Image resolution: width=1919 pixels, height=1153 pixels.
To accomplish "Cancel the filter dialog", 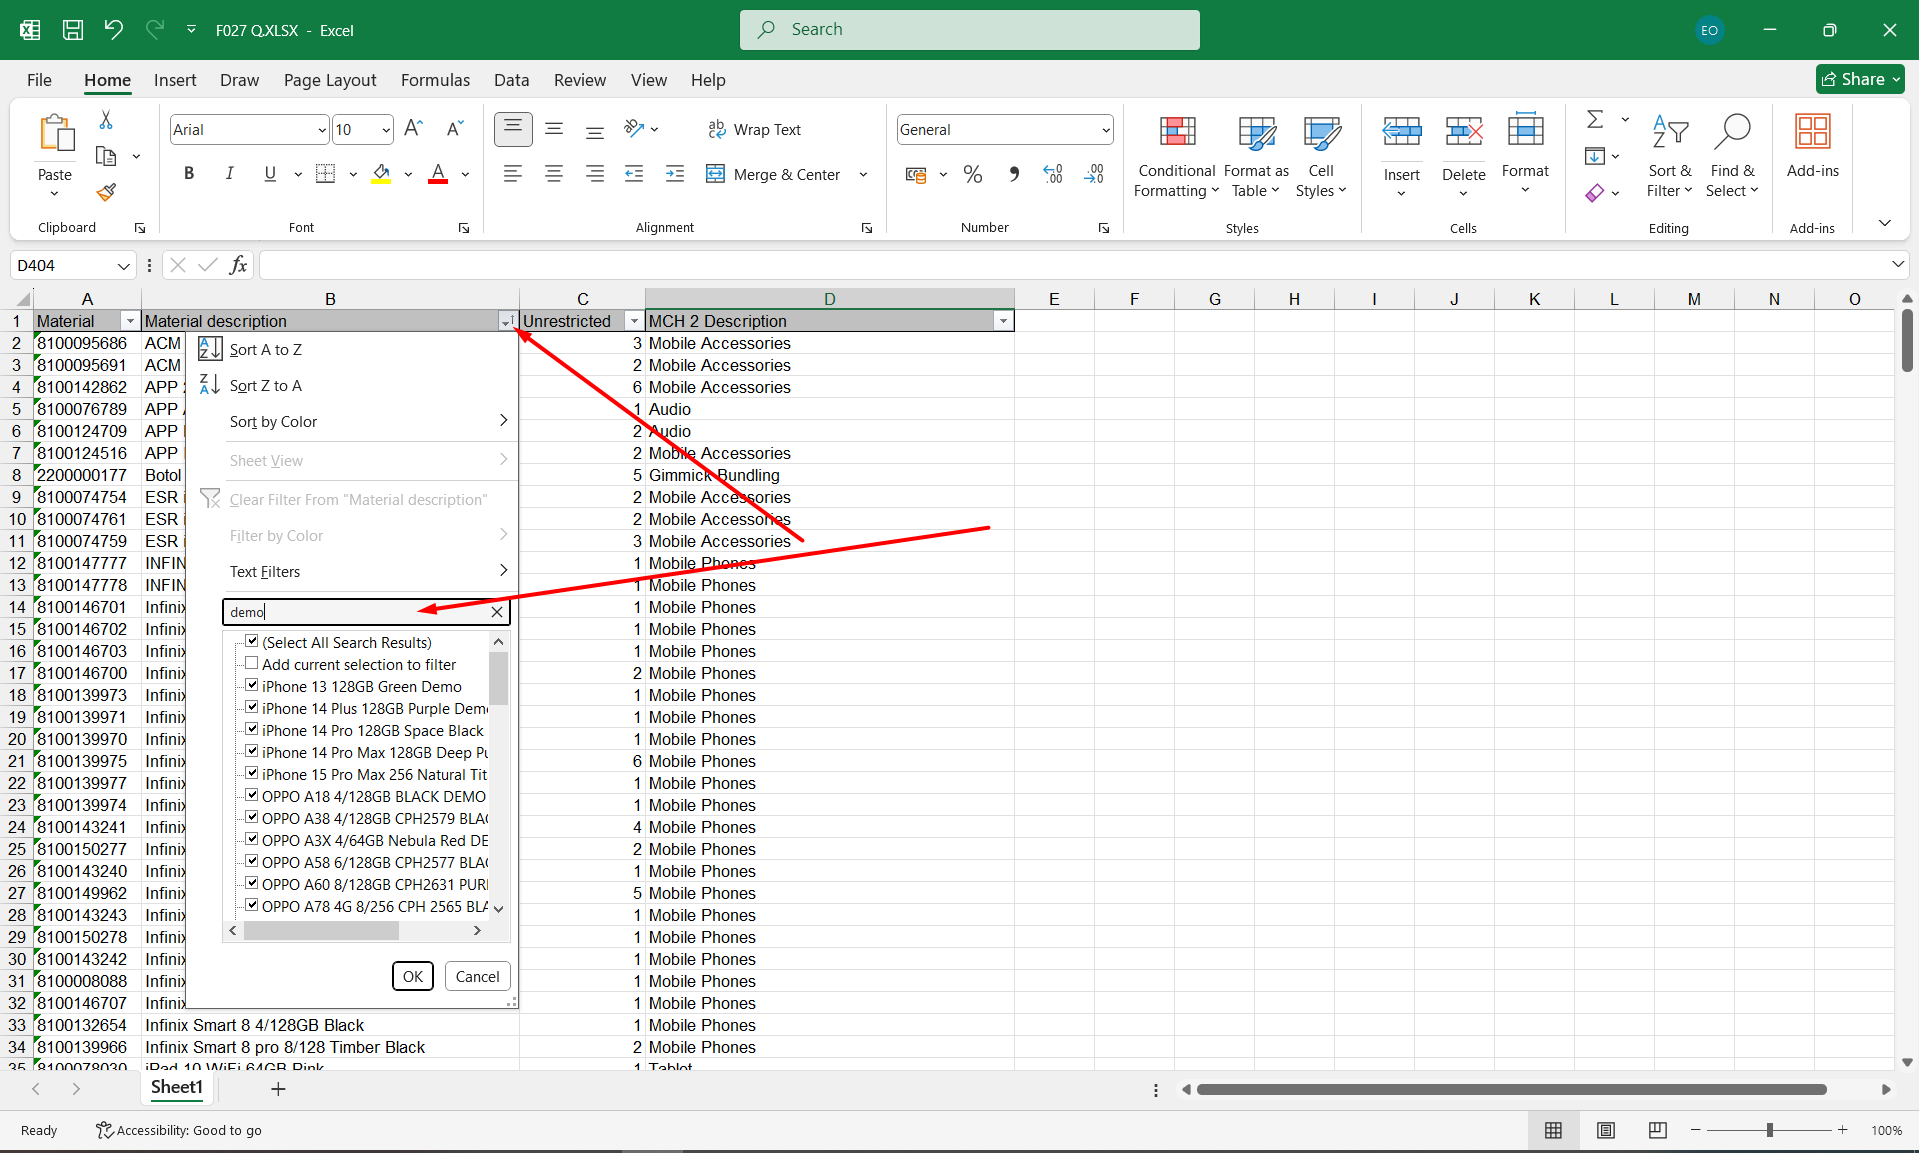I will [x=477, y=976].
